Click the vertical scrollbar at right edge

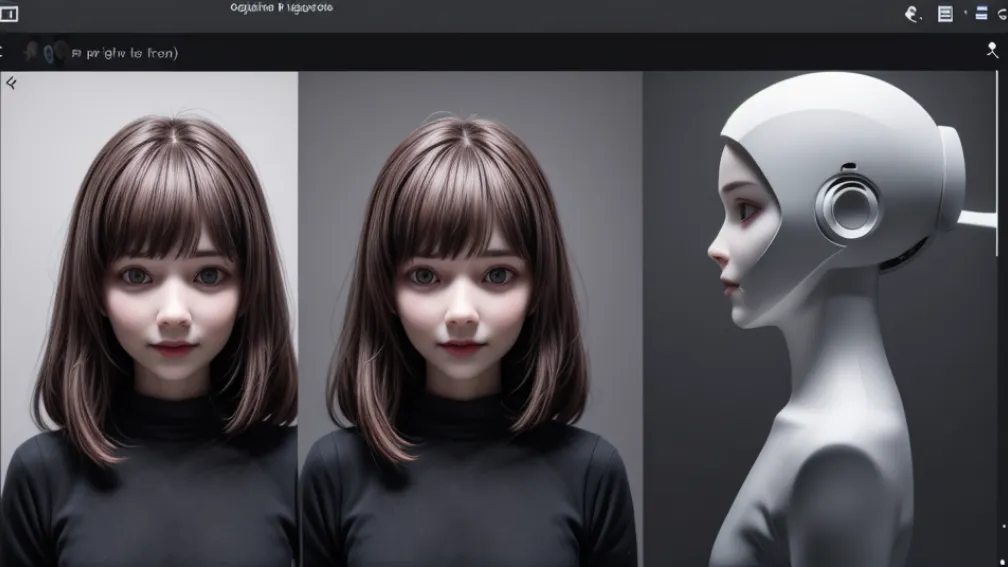(997, 164)
